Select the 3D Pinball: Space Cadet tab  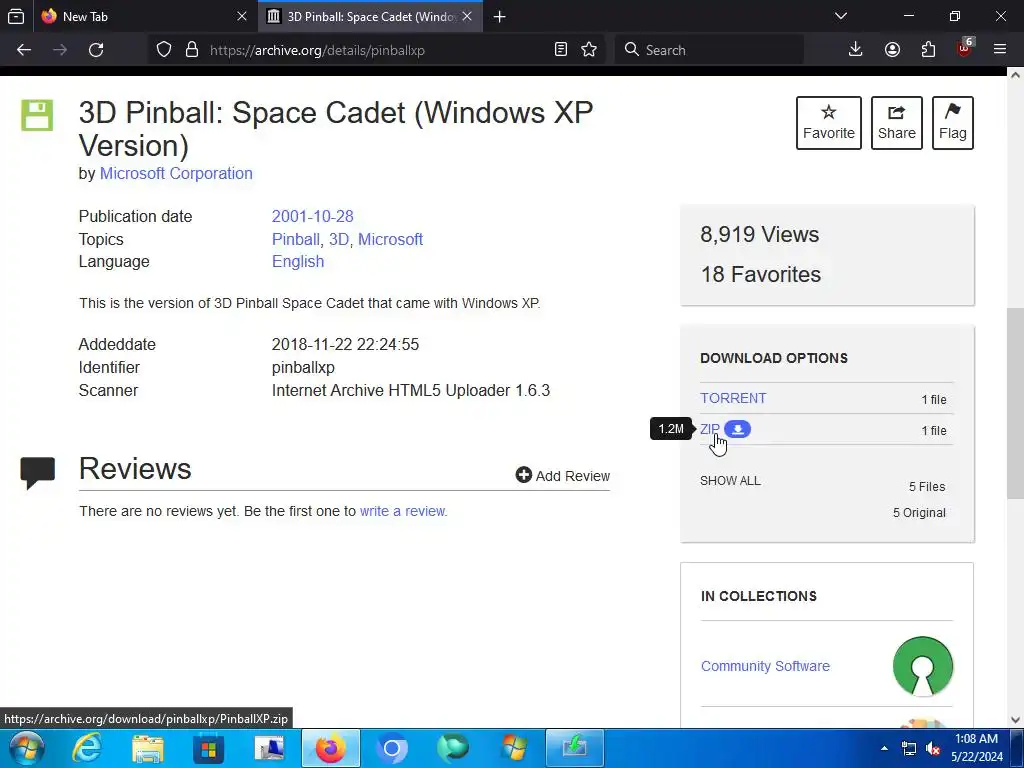370,16
